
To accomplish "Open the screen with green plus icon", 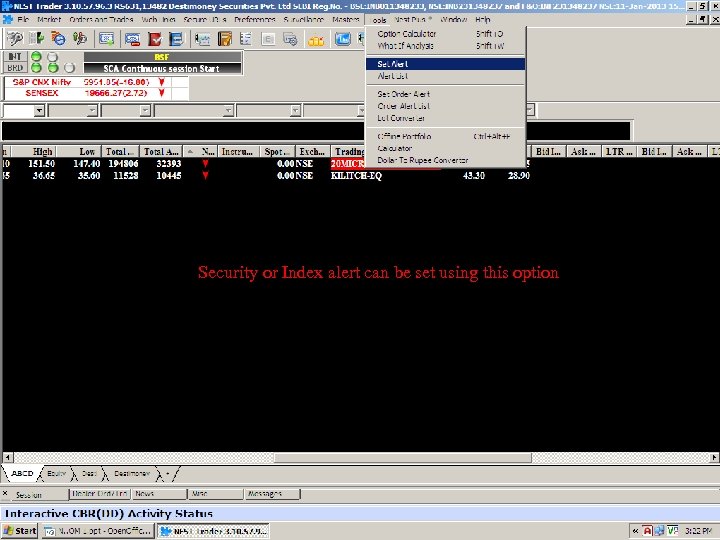I will click(107, 39).
